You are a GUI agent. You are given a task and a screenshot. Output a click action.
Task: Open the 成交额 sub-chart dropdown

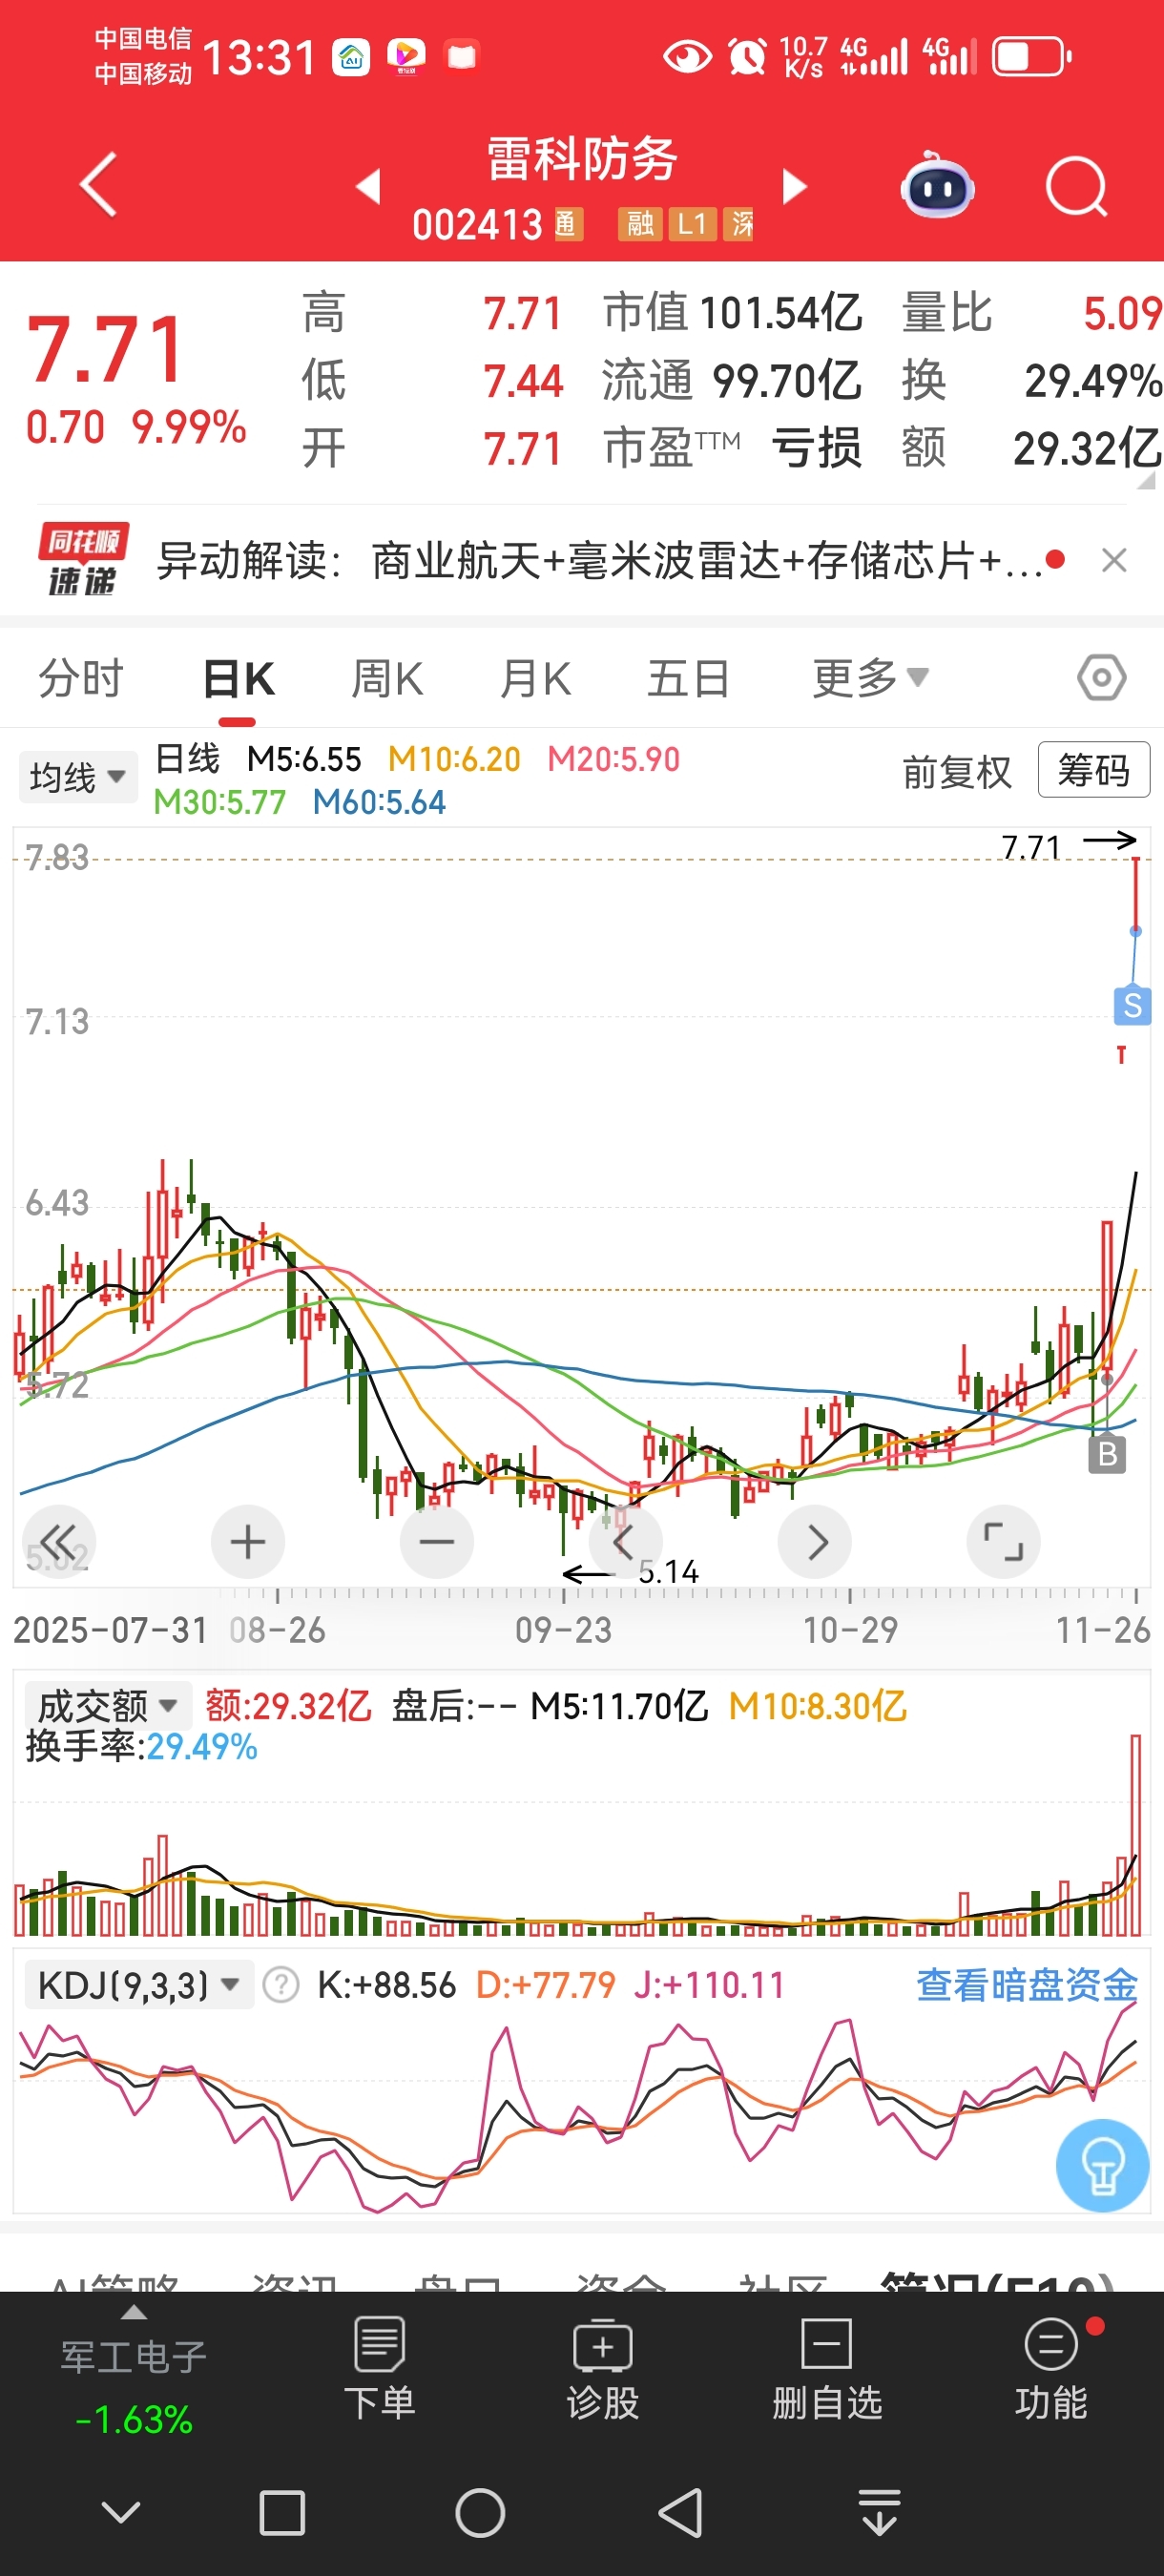click(107, 1705)
